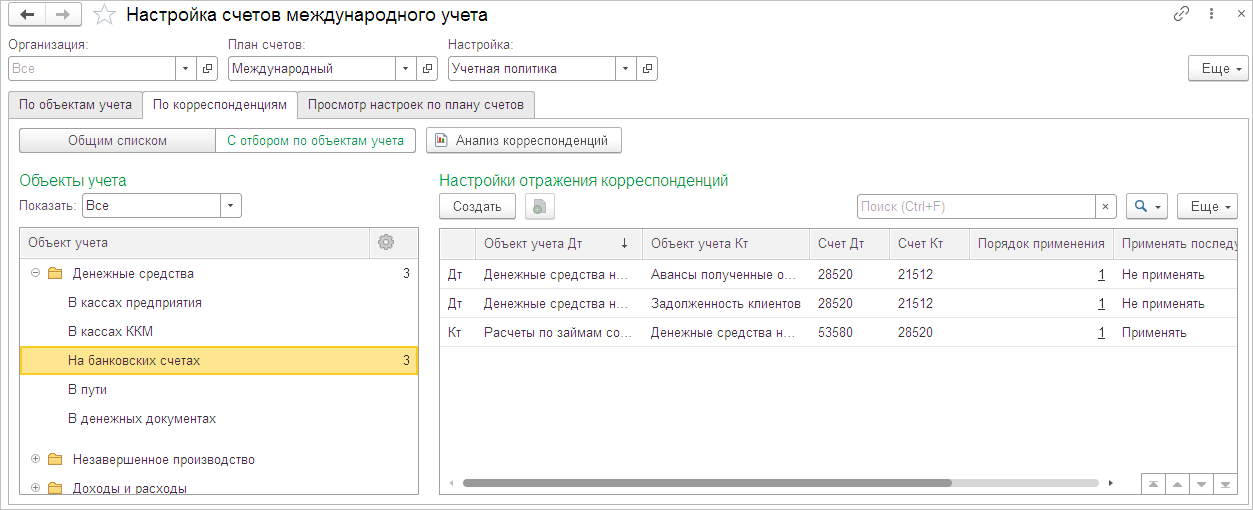Click the horizontal scrollbar under the table

click(x=706, y=483)
